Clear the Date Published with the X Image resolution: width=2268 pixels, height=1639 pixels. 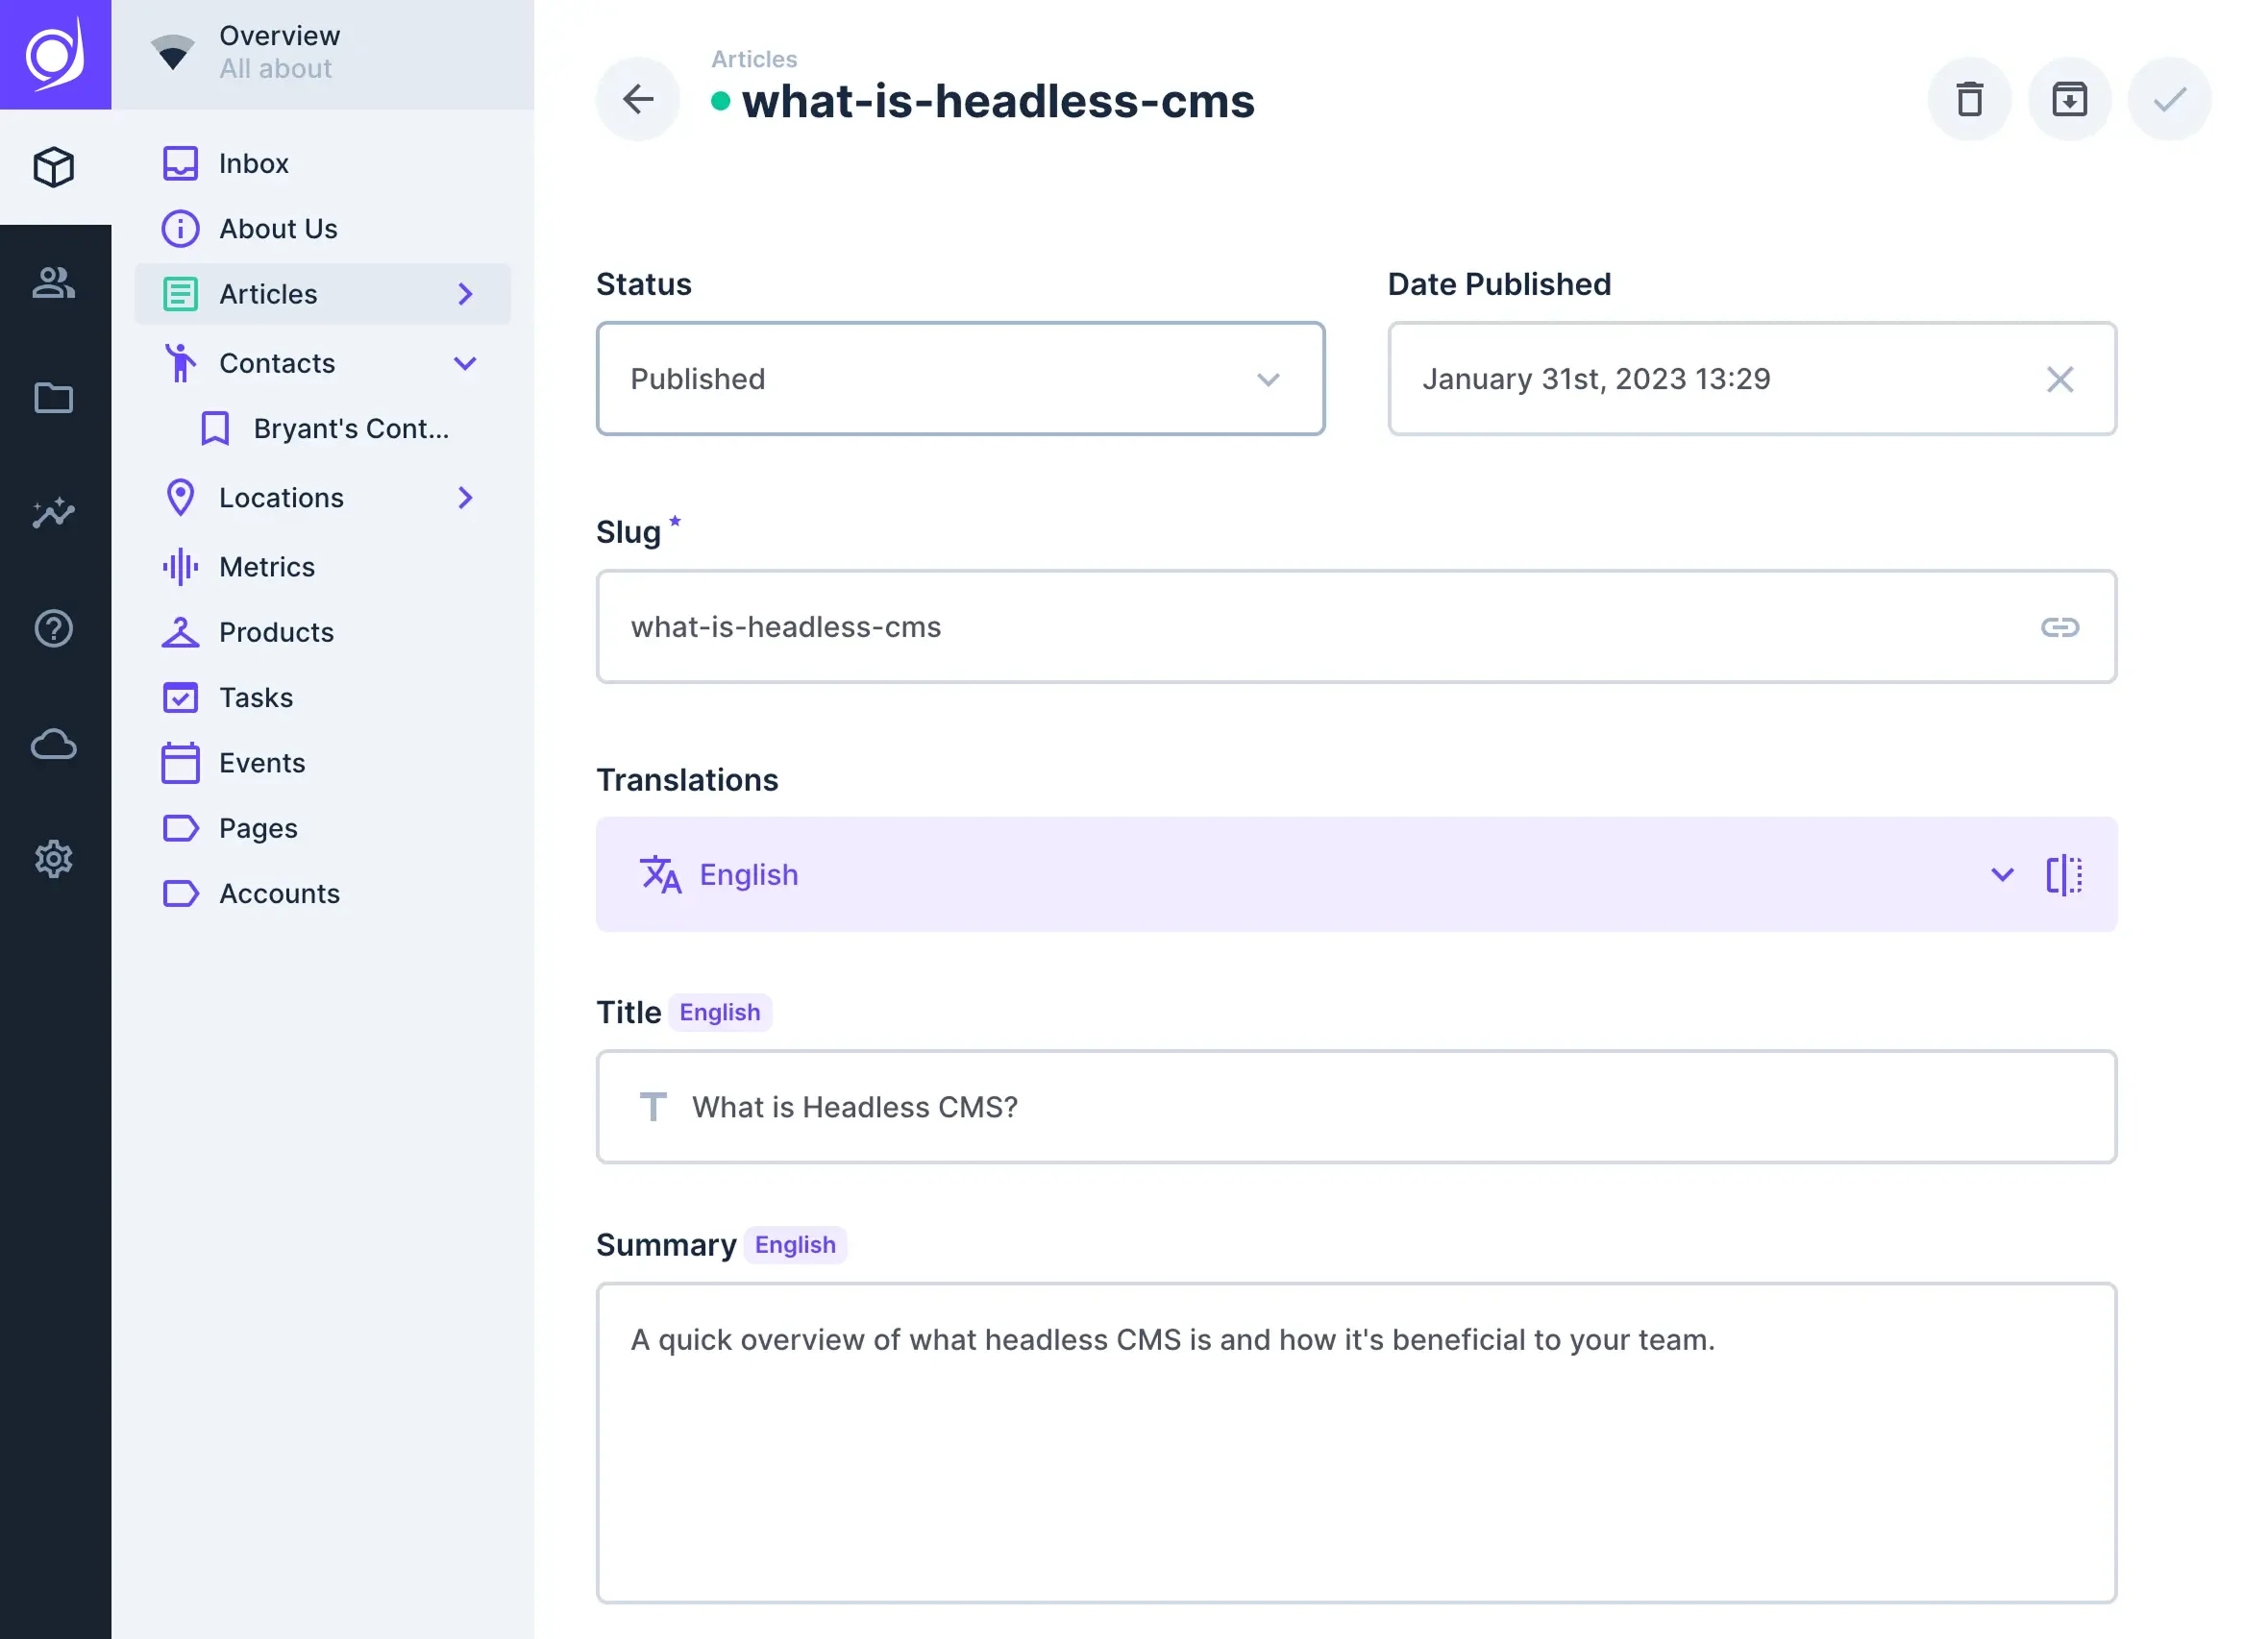[x=2061, y=379]
